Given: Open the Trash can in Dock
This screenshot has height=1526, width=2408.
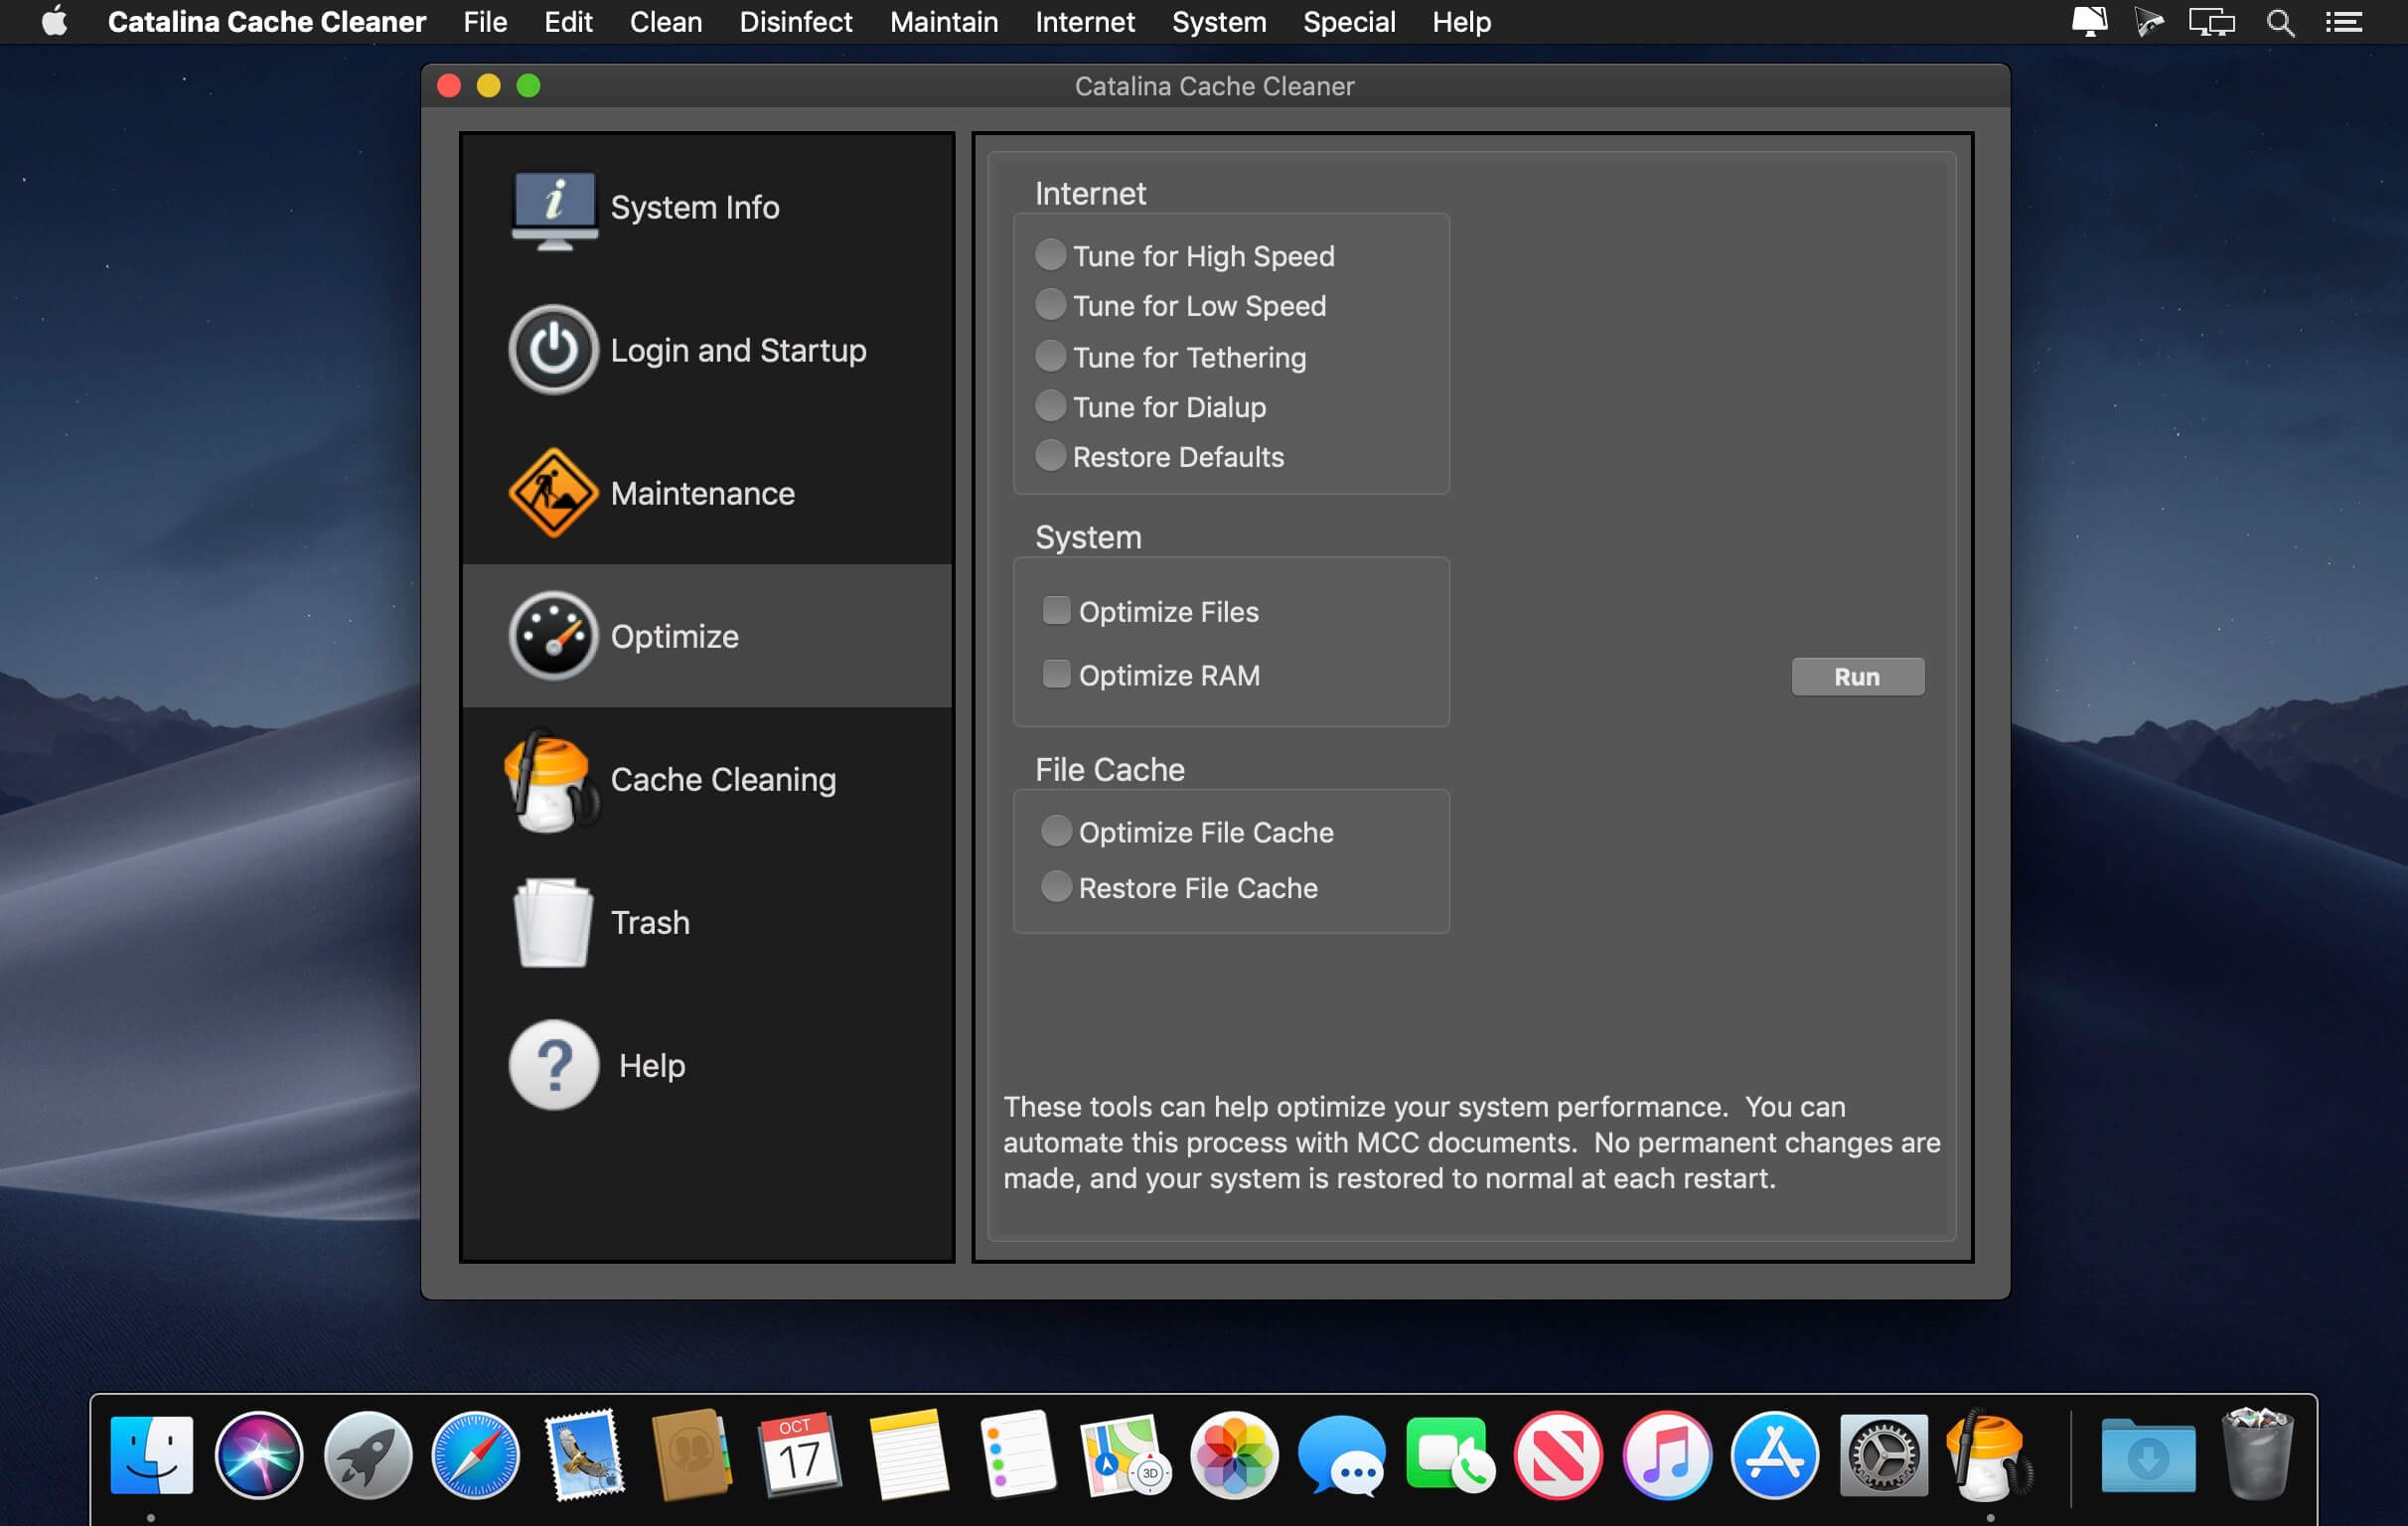Looking at the screenshot, I should [2257, 1455].
